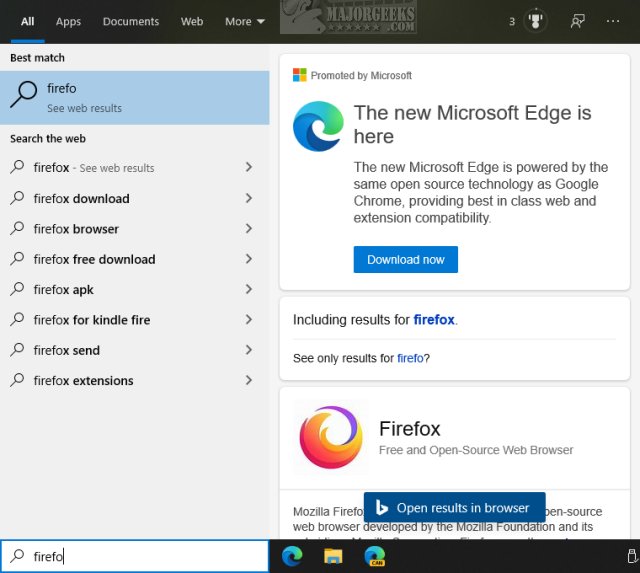Select the firefo best match result
Image resolution: width=640 pixels, height=573 pixels.
pyautogui.click(x=134, y=97)
